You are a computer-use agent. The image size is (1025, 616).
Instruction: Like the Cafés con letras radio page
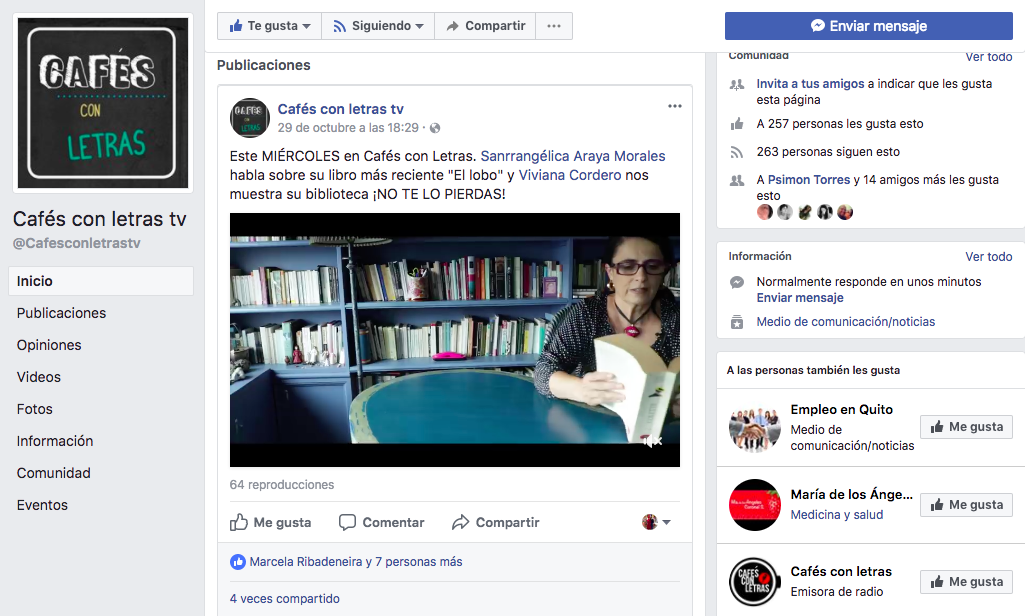click(966, 582)
